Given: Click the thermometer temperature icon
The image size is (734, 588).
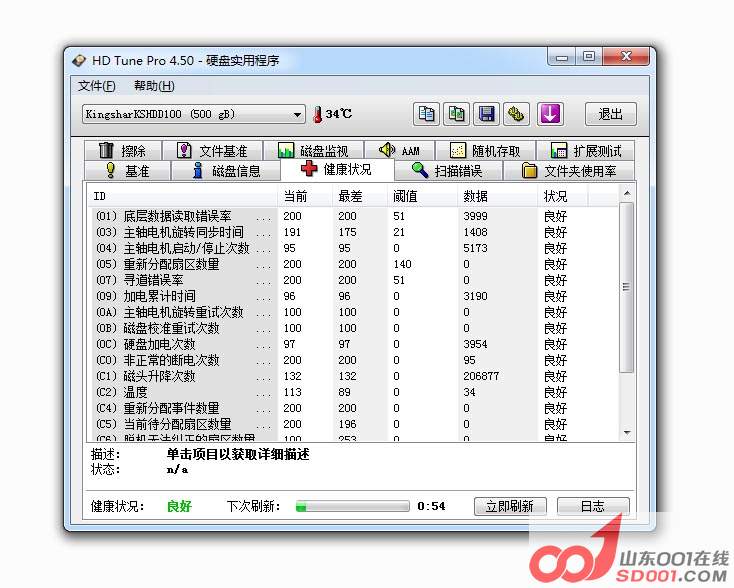Looking at the screenshot, I should (318, 114).
